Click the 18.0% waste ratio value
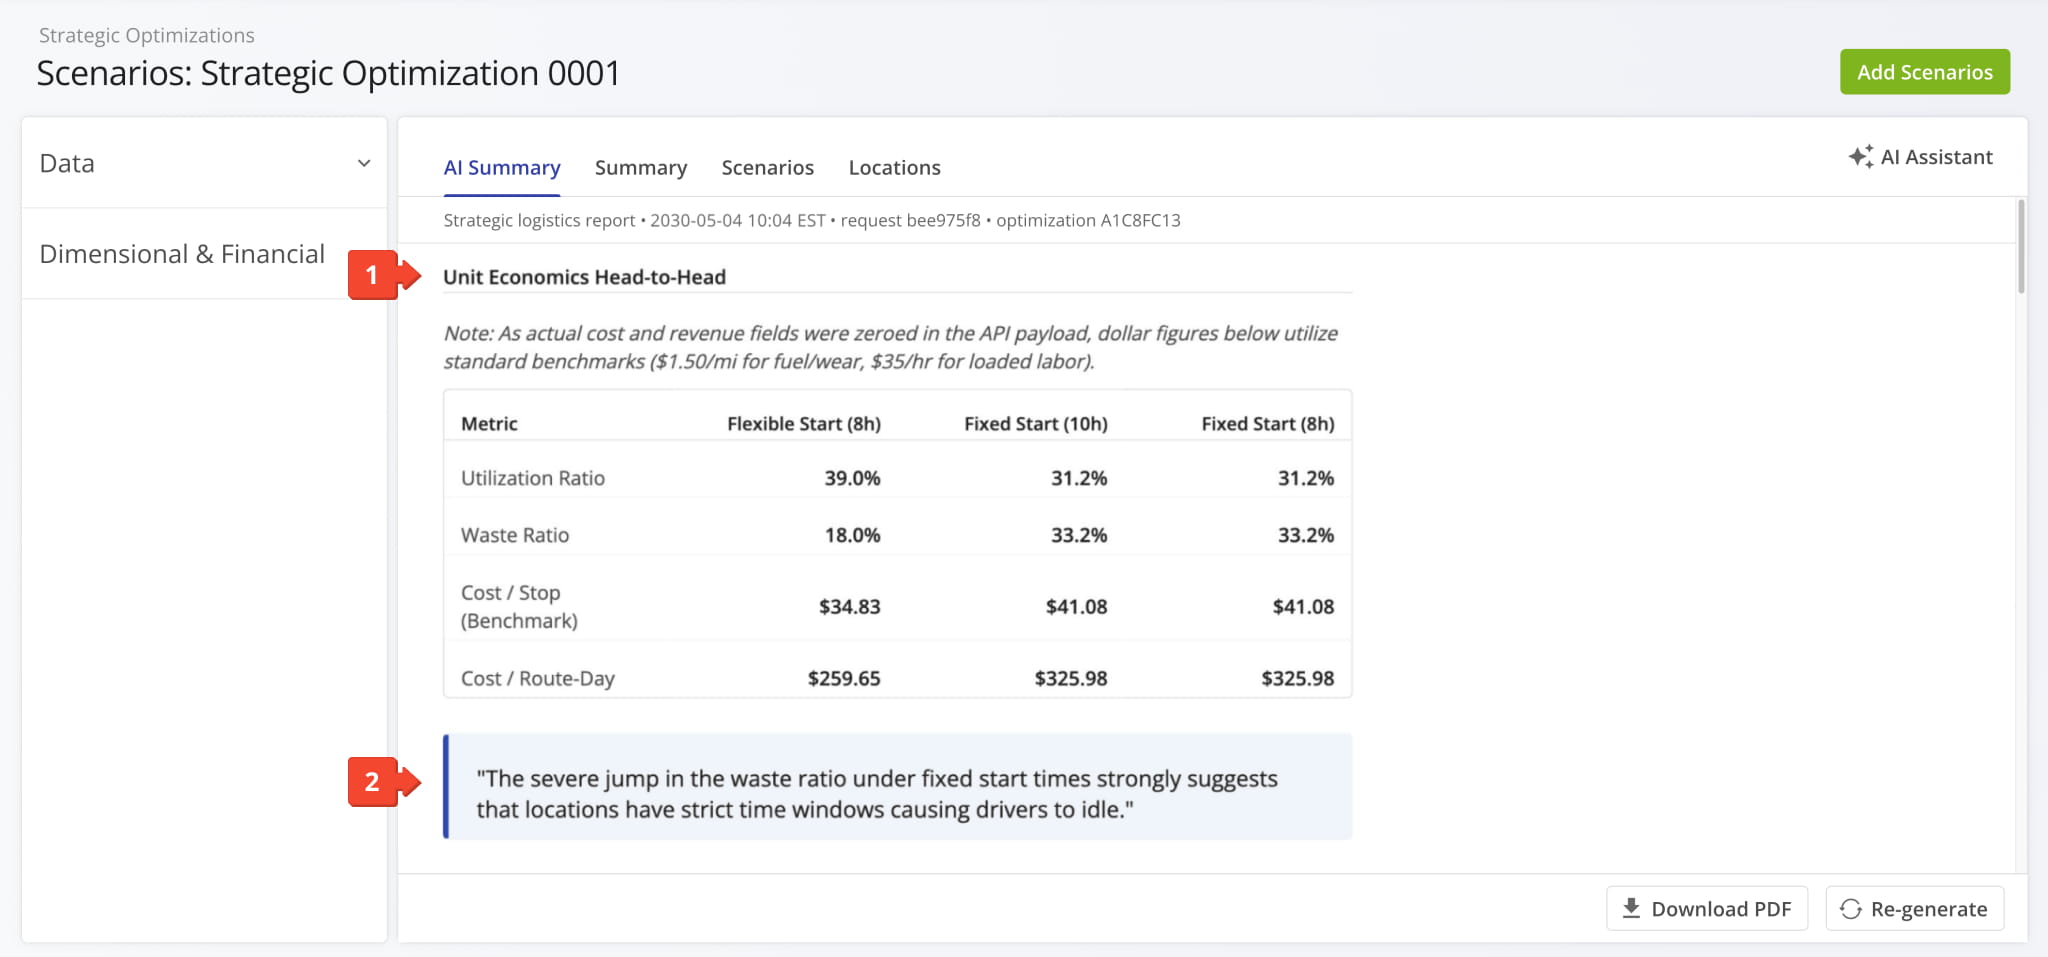The width and height of the screenshot is (2048, 957). (x=852, y=535)
